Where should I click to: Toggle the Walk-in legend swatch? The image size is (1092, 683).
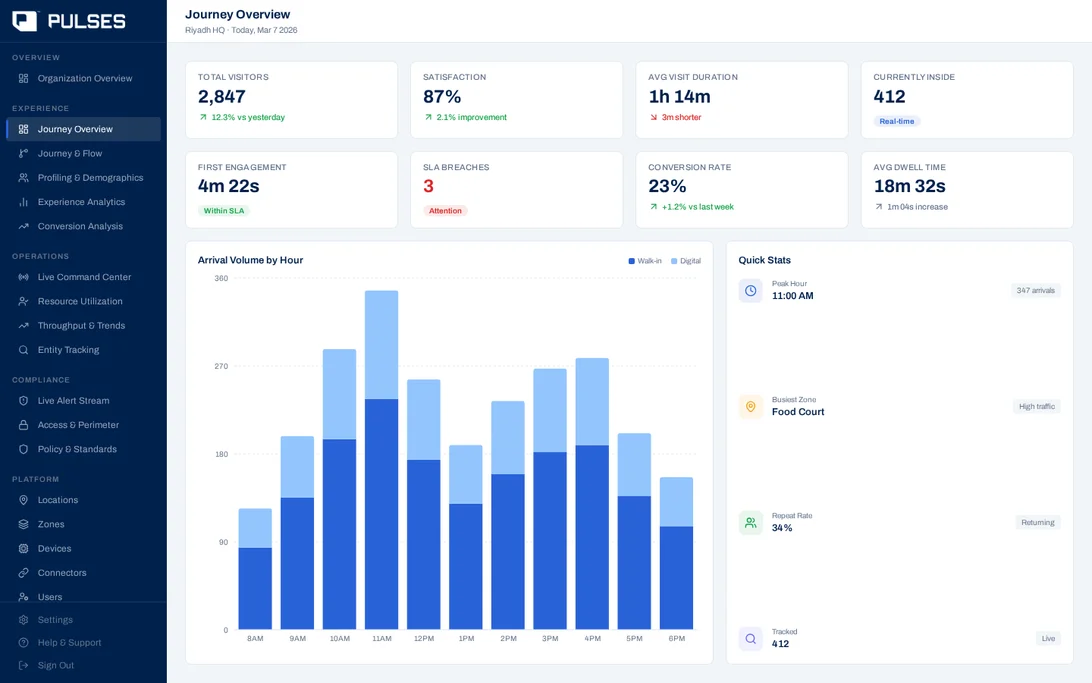632,261
